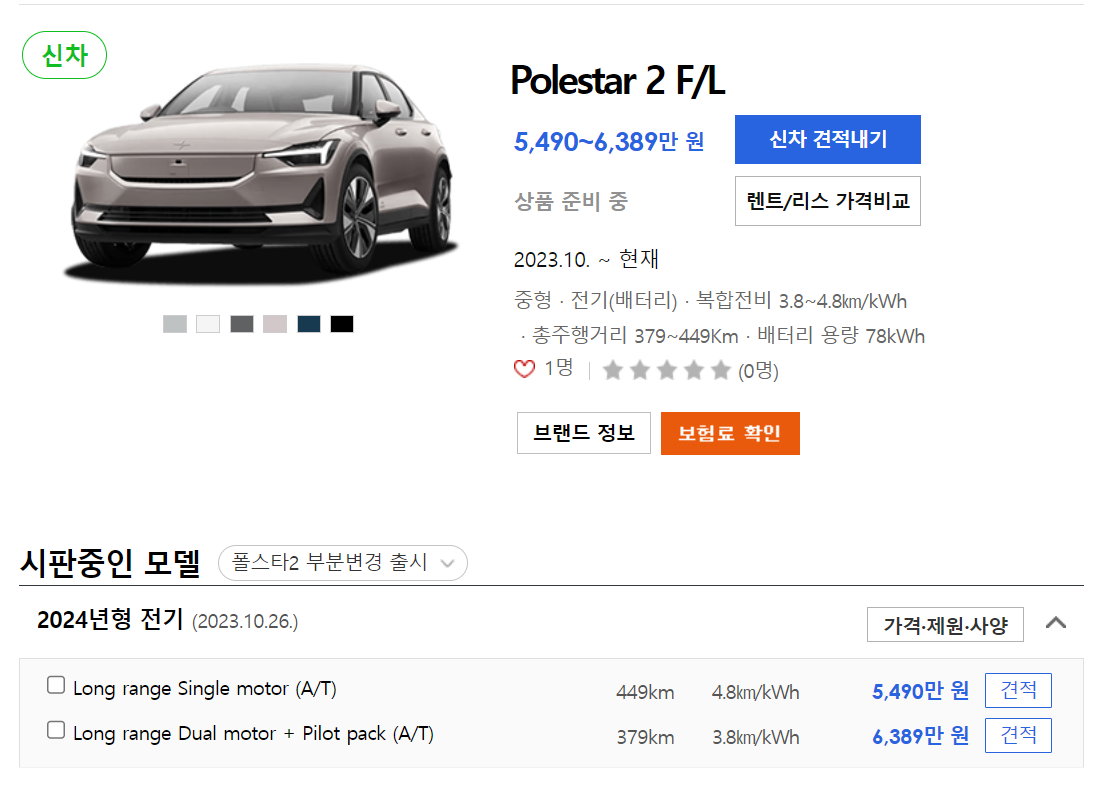Click 렌트/리스 가격비교 button
Image resolution: width=1107 pixels, height=785 pixels.
coord(827,201)
